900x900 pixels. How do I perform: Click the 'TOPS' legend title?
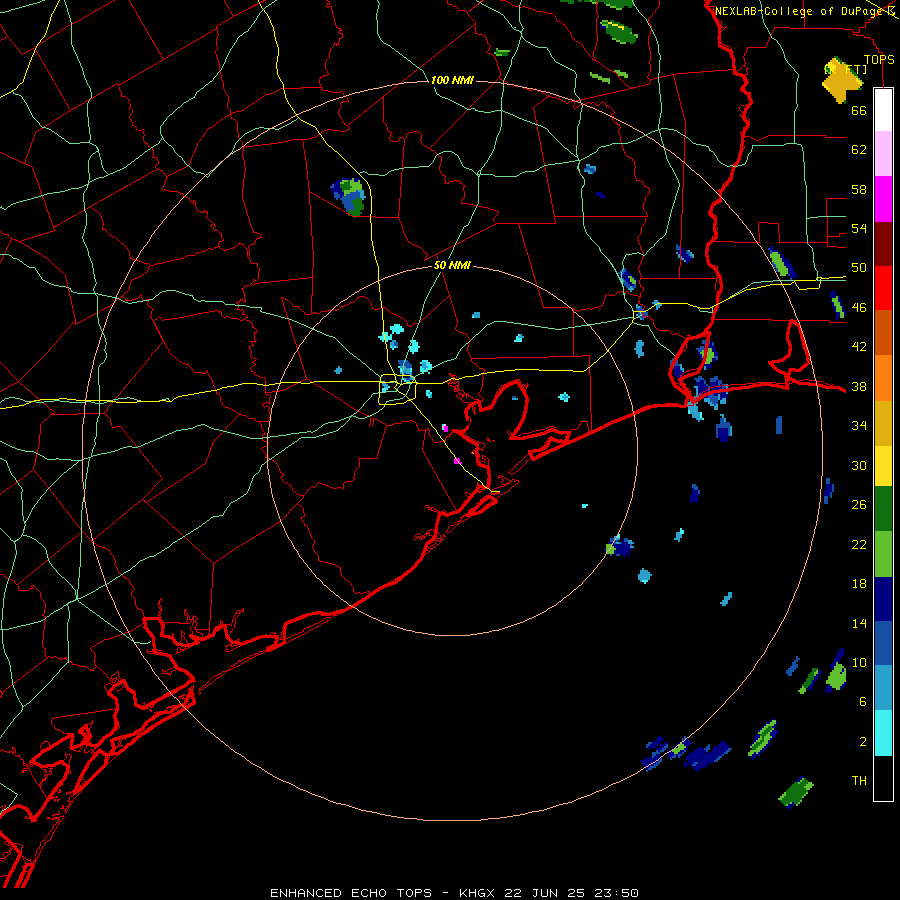click(879, 60)
